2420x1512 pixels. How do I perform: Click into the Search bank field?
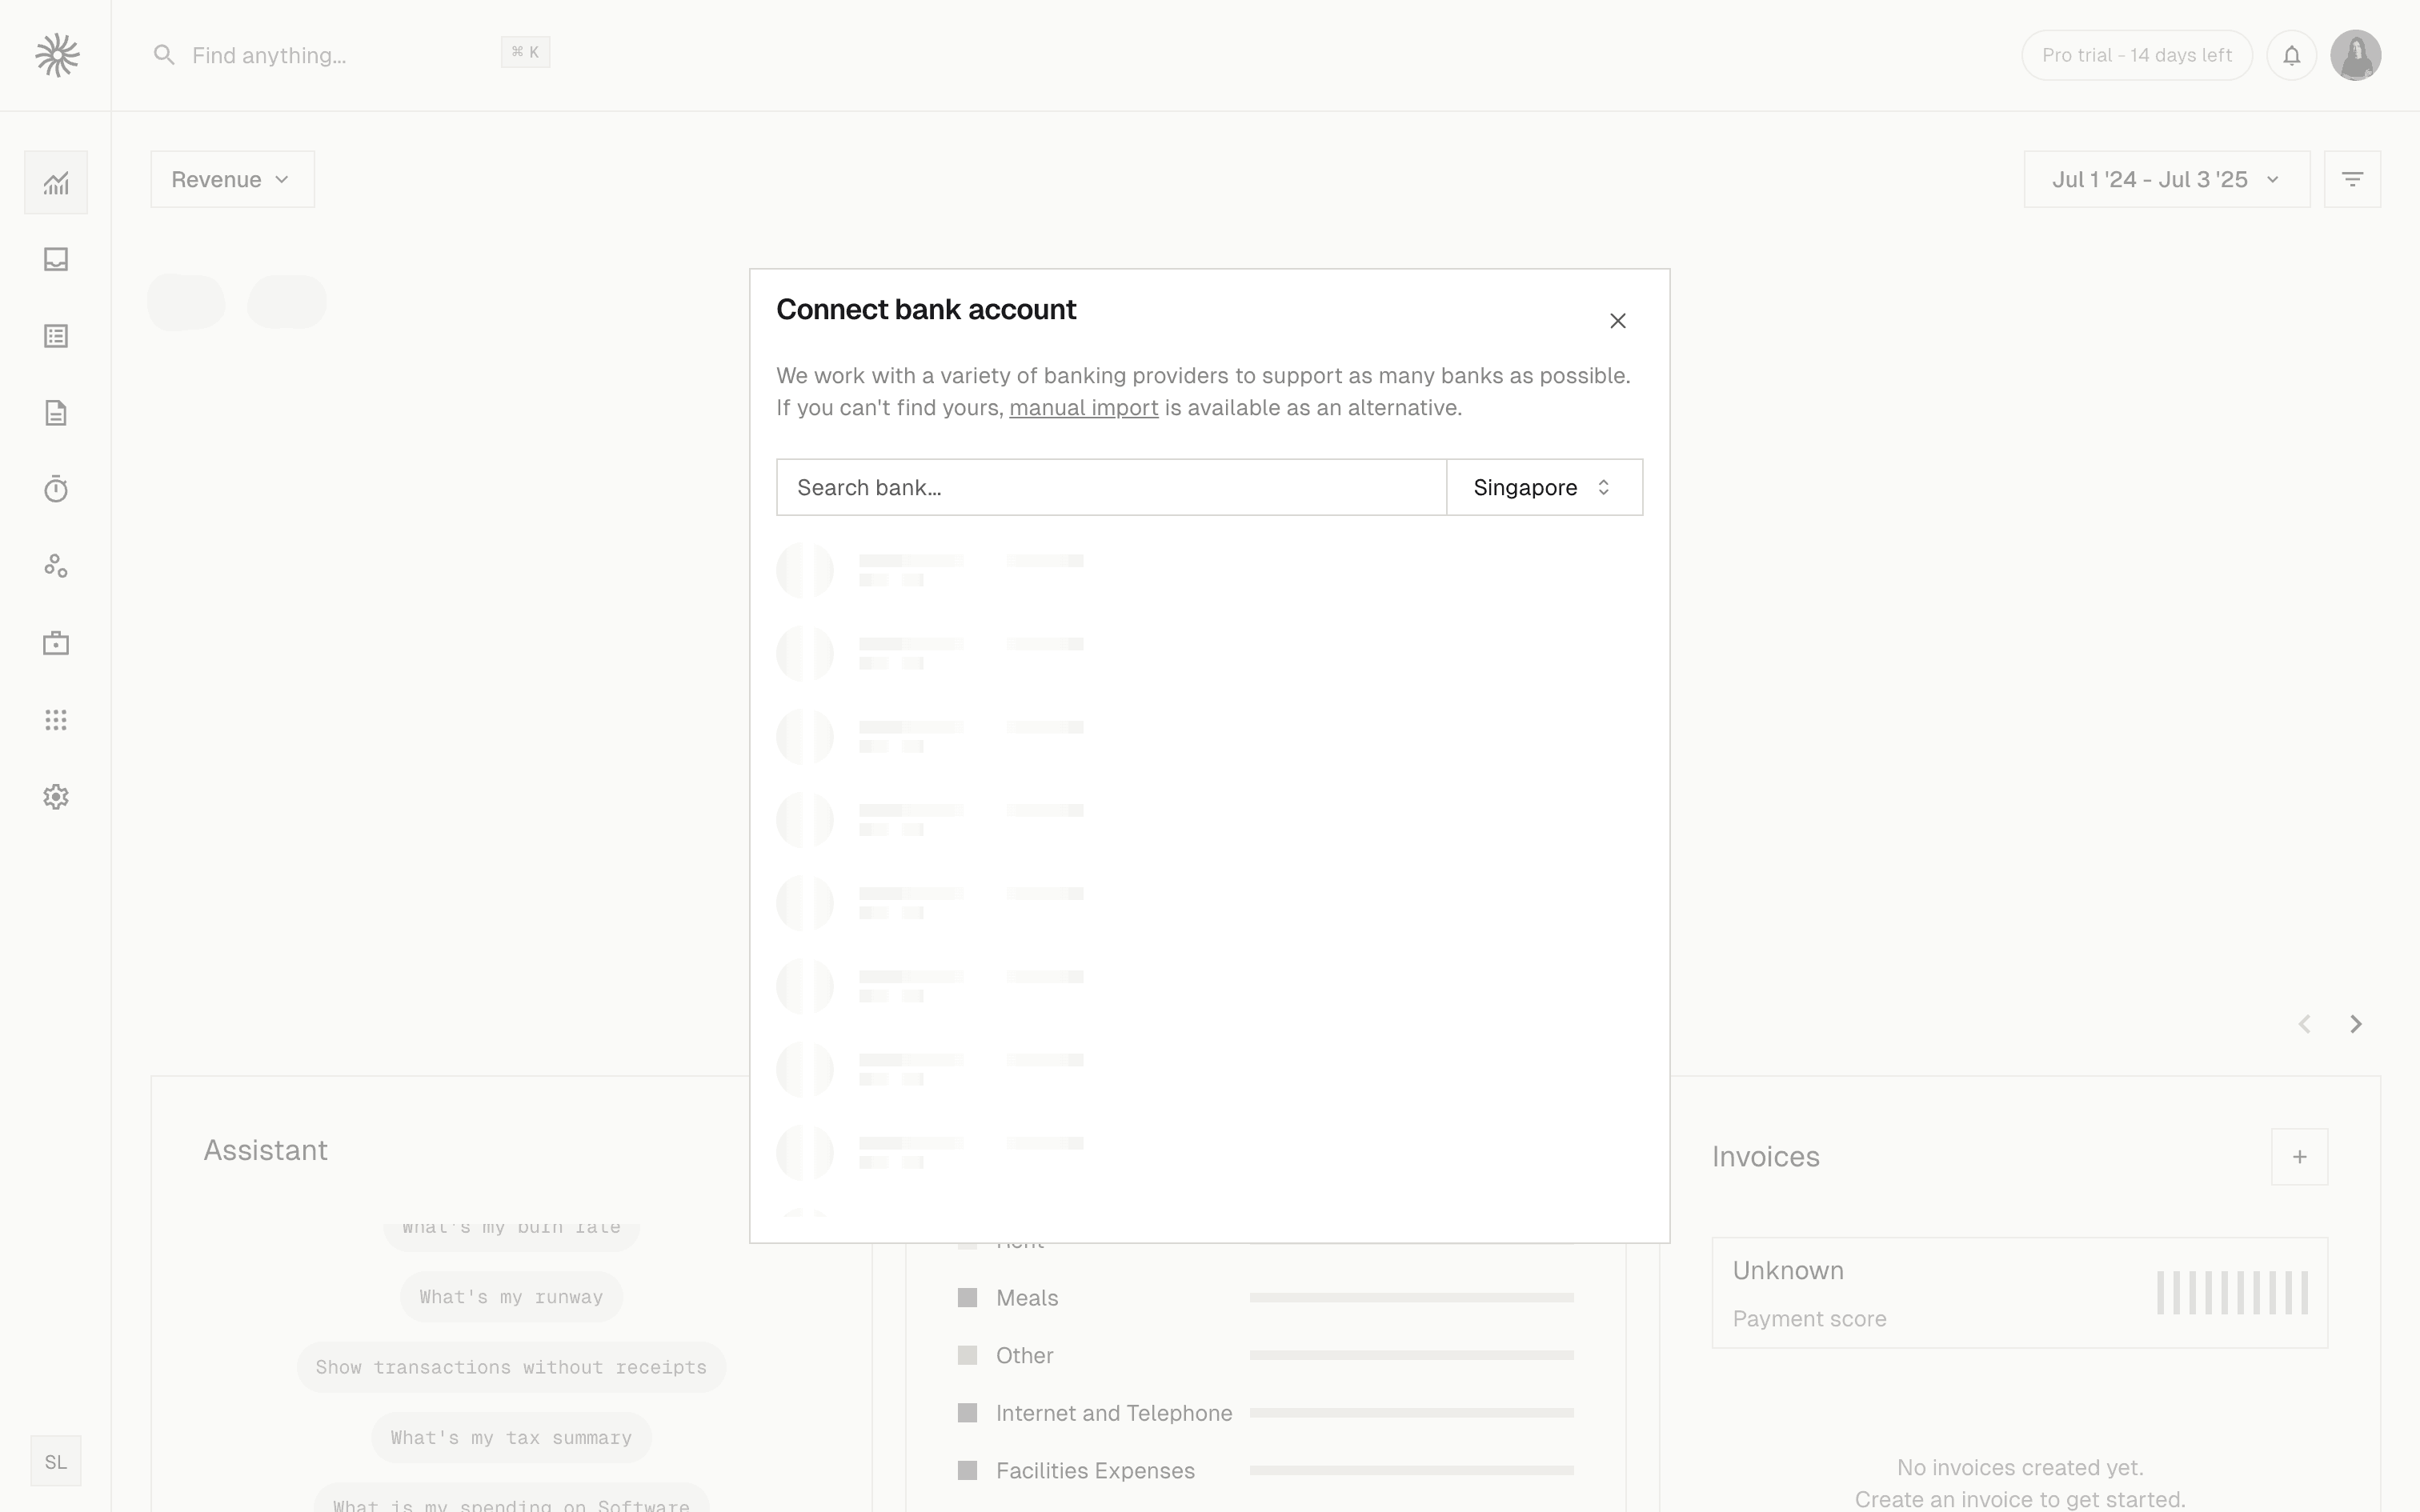[x=1110, y=488]
